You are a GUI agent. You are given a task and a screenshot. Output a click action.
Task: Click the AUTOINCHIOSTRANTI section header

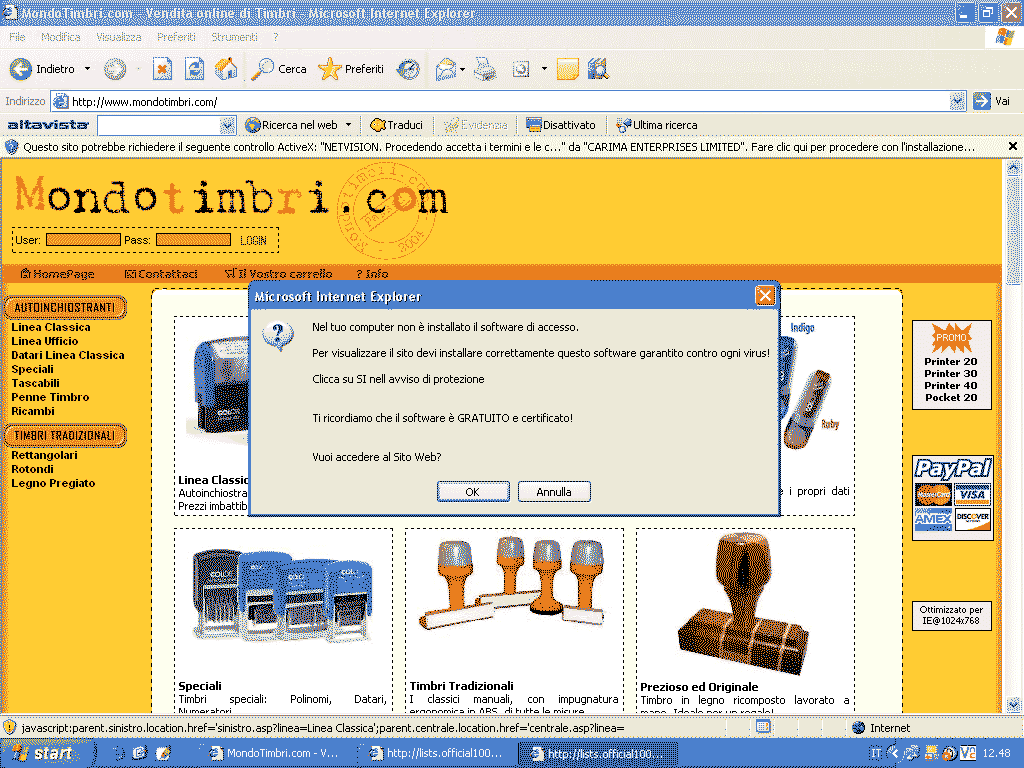point(65,307)
